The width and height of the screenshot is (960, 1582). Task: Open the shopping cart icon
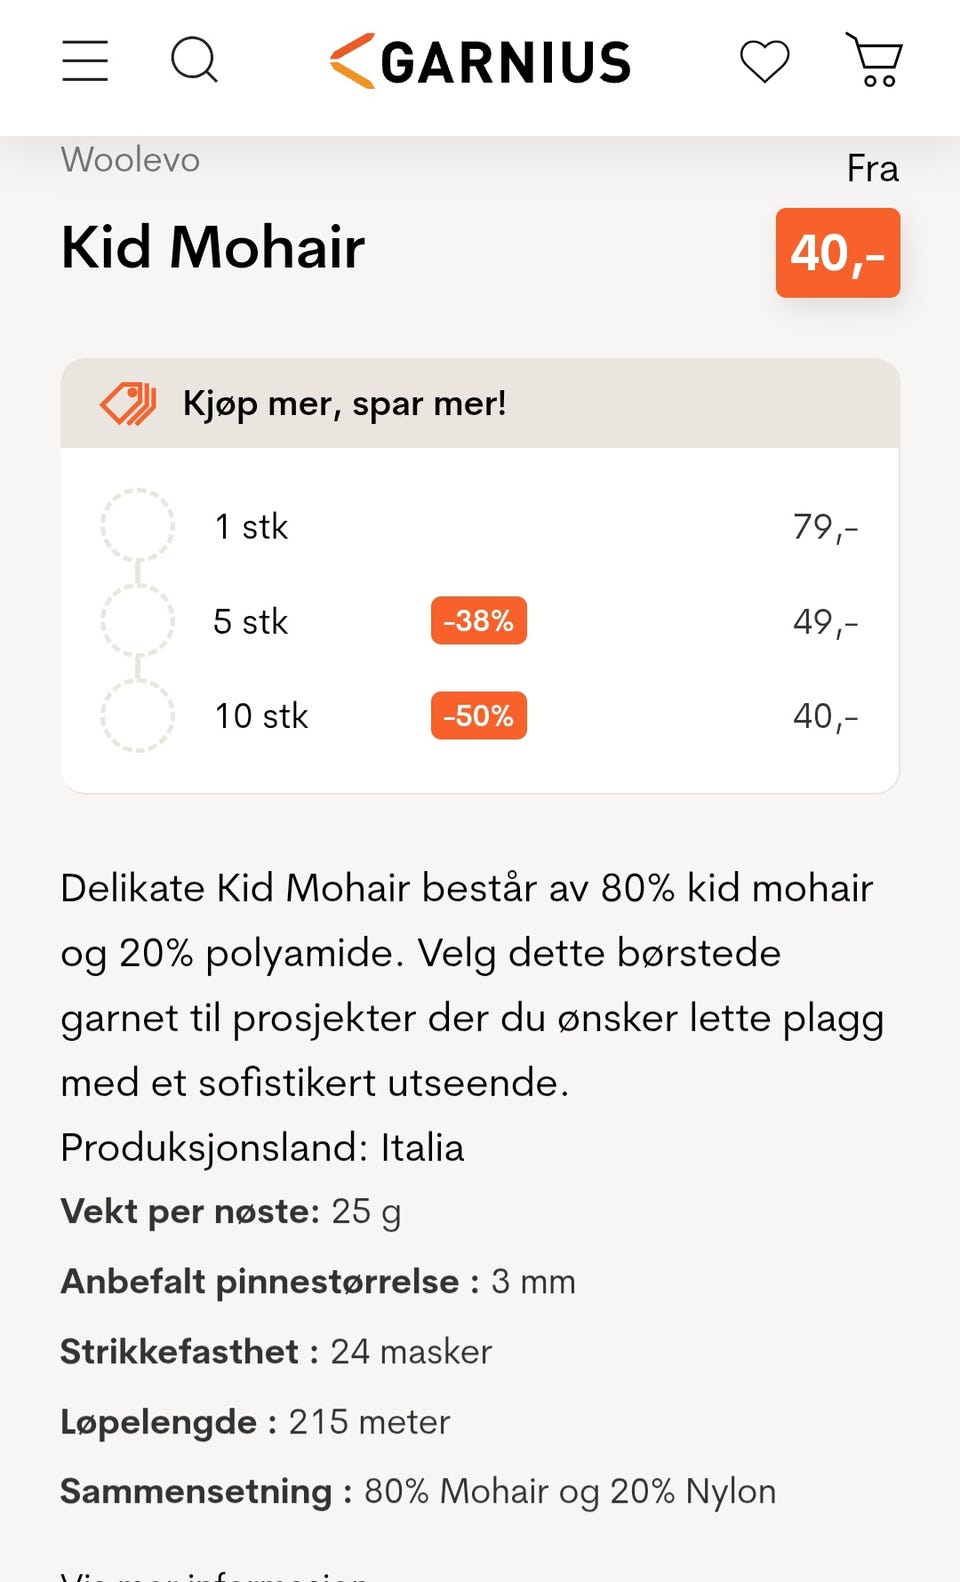(875, 60)
